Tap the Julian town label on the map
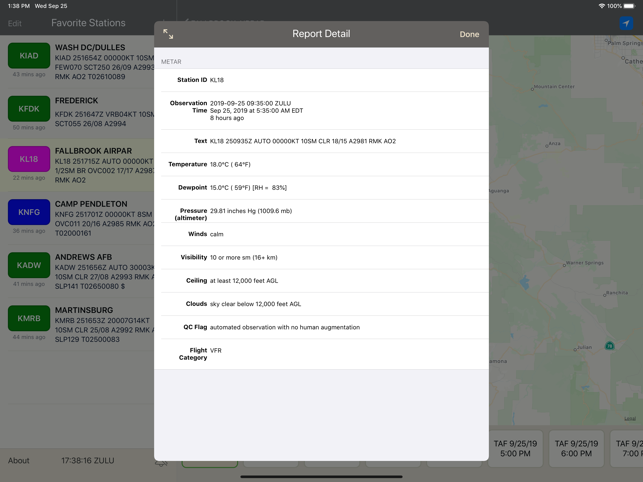 coord(584,347)
